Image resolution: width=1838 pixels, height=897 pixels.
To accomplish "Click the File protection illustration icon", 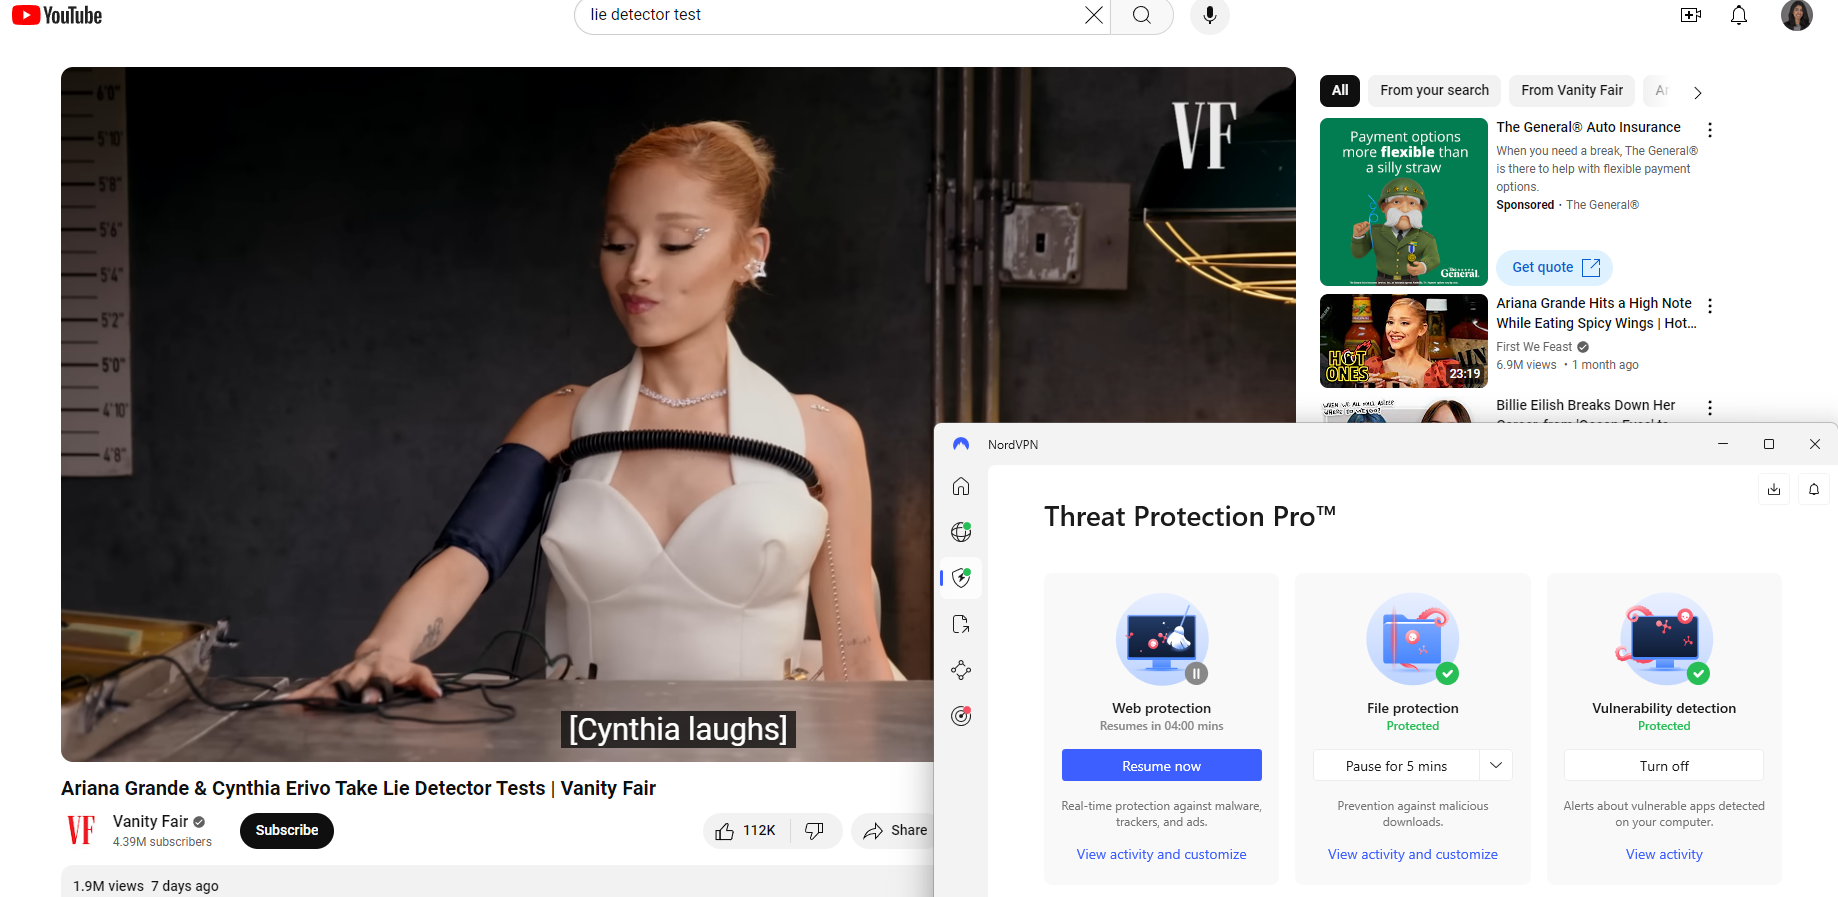I will click(x=1413, y=640).
